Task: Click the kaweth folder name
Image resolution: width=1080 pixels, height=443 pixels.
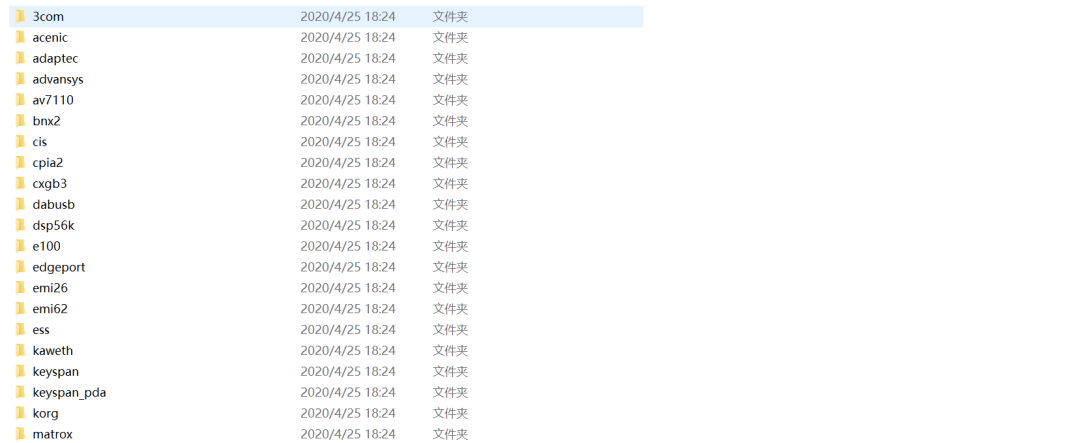Action: 52,351
